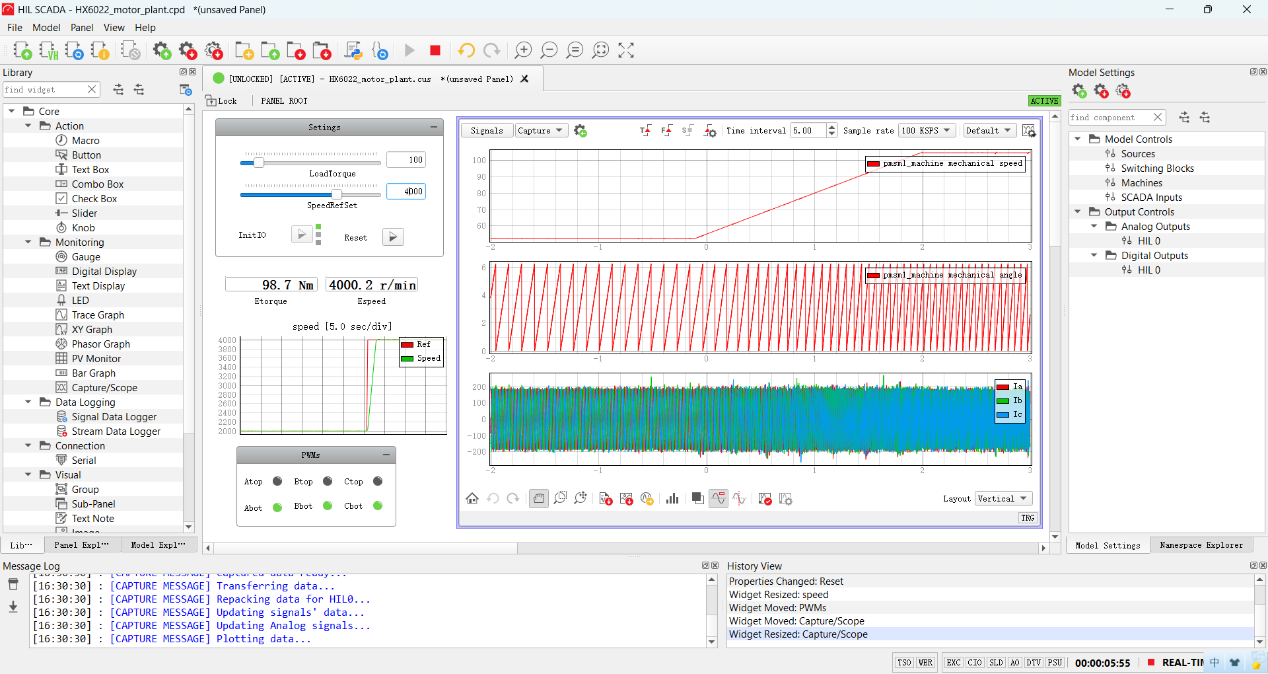Open the Layout Vertical dropdown
This screenshot has width=1268, height=674.
1003,499
